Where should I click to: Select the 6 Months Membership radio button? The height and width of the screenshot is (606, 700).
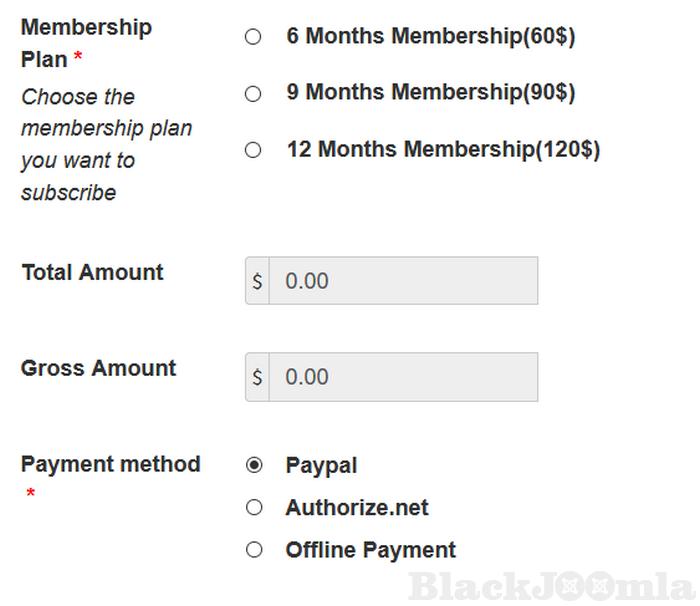click(x=253, y=37)
